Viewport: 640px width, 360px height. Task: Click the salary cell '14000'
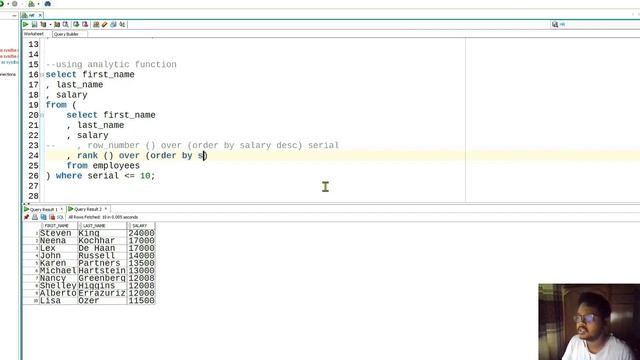(x=141, y=256)
